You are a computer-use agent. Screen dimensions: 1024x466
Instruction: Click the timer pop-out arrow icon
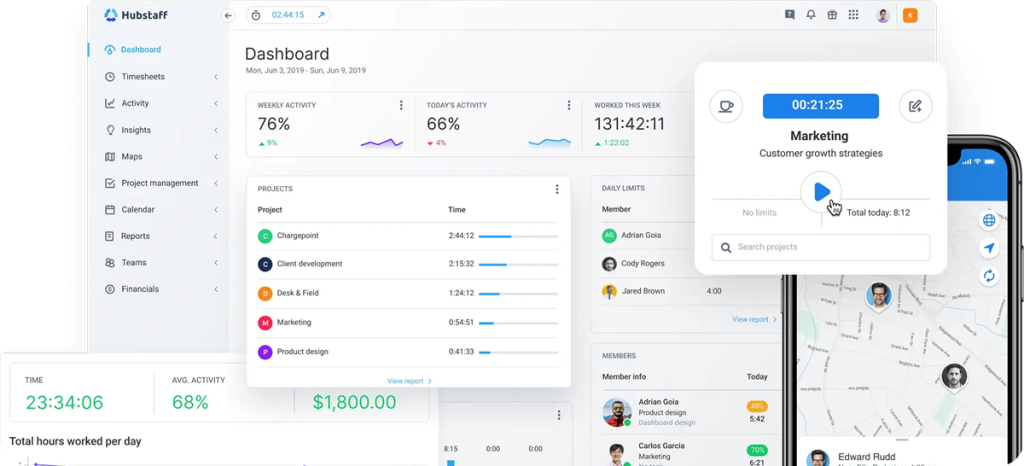tap(321, 15)
